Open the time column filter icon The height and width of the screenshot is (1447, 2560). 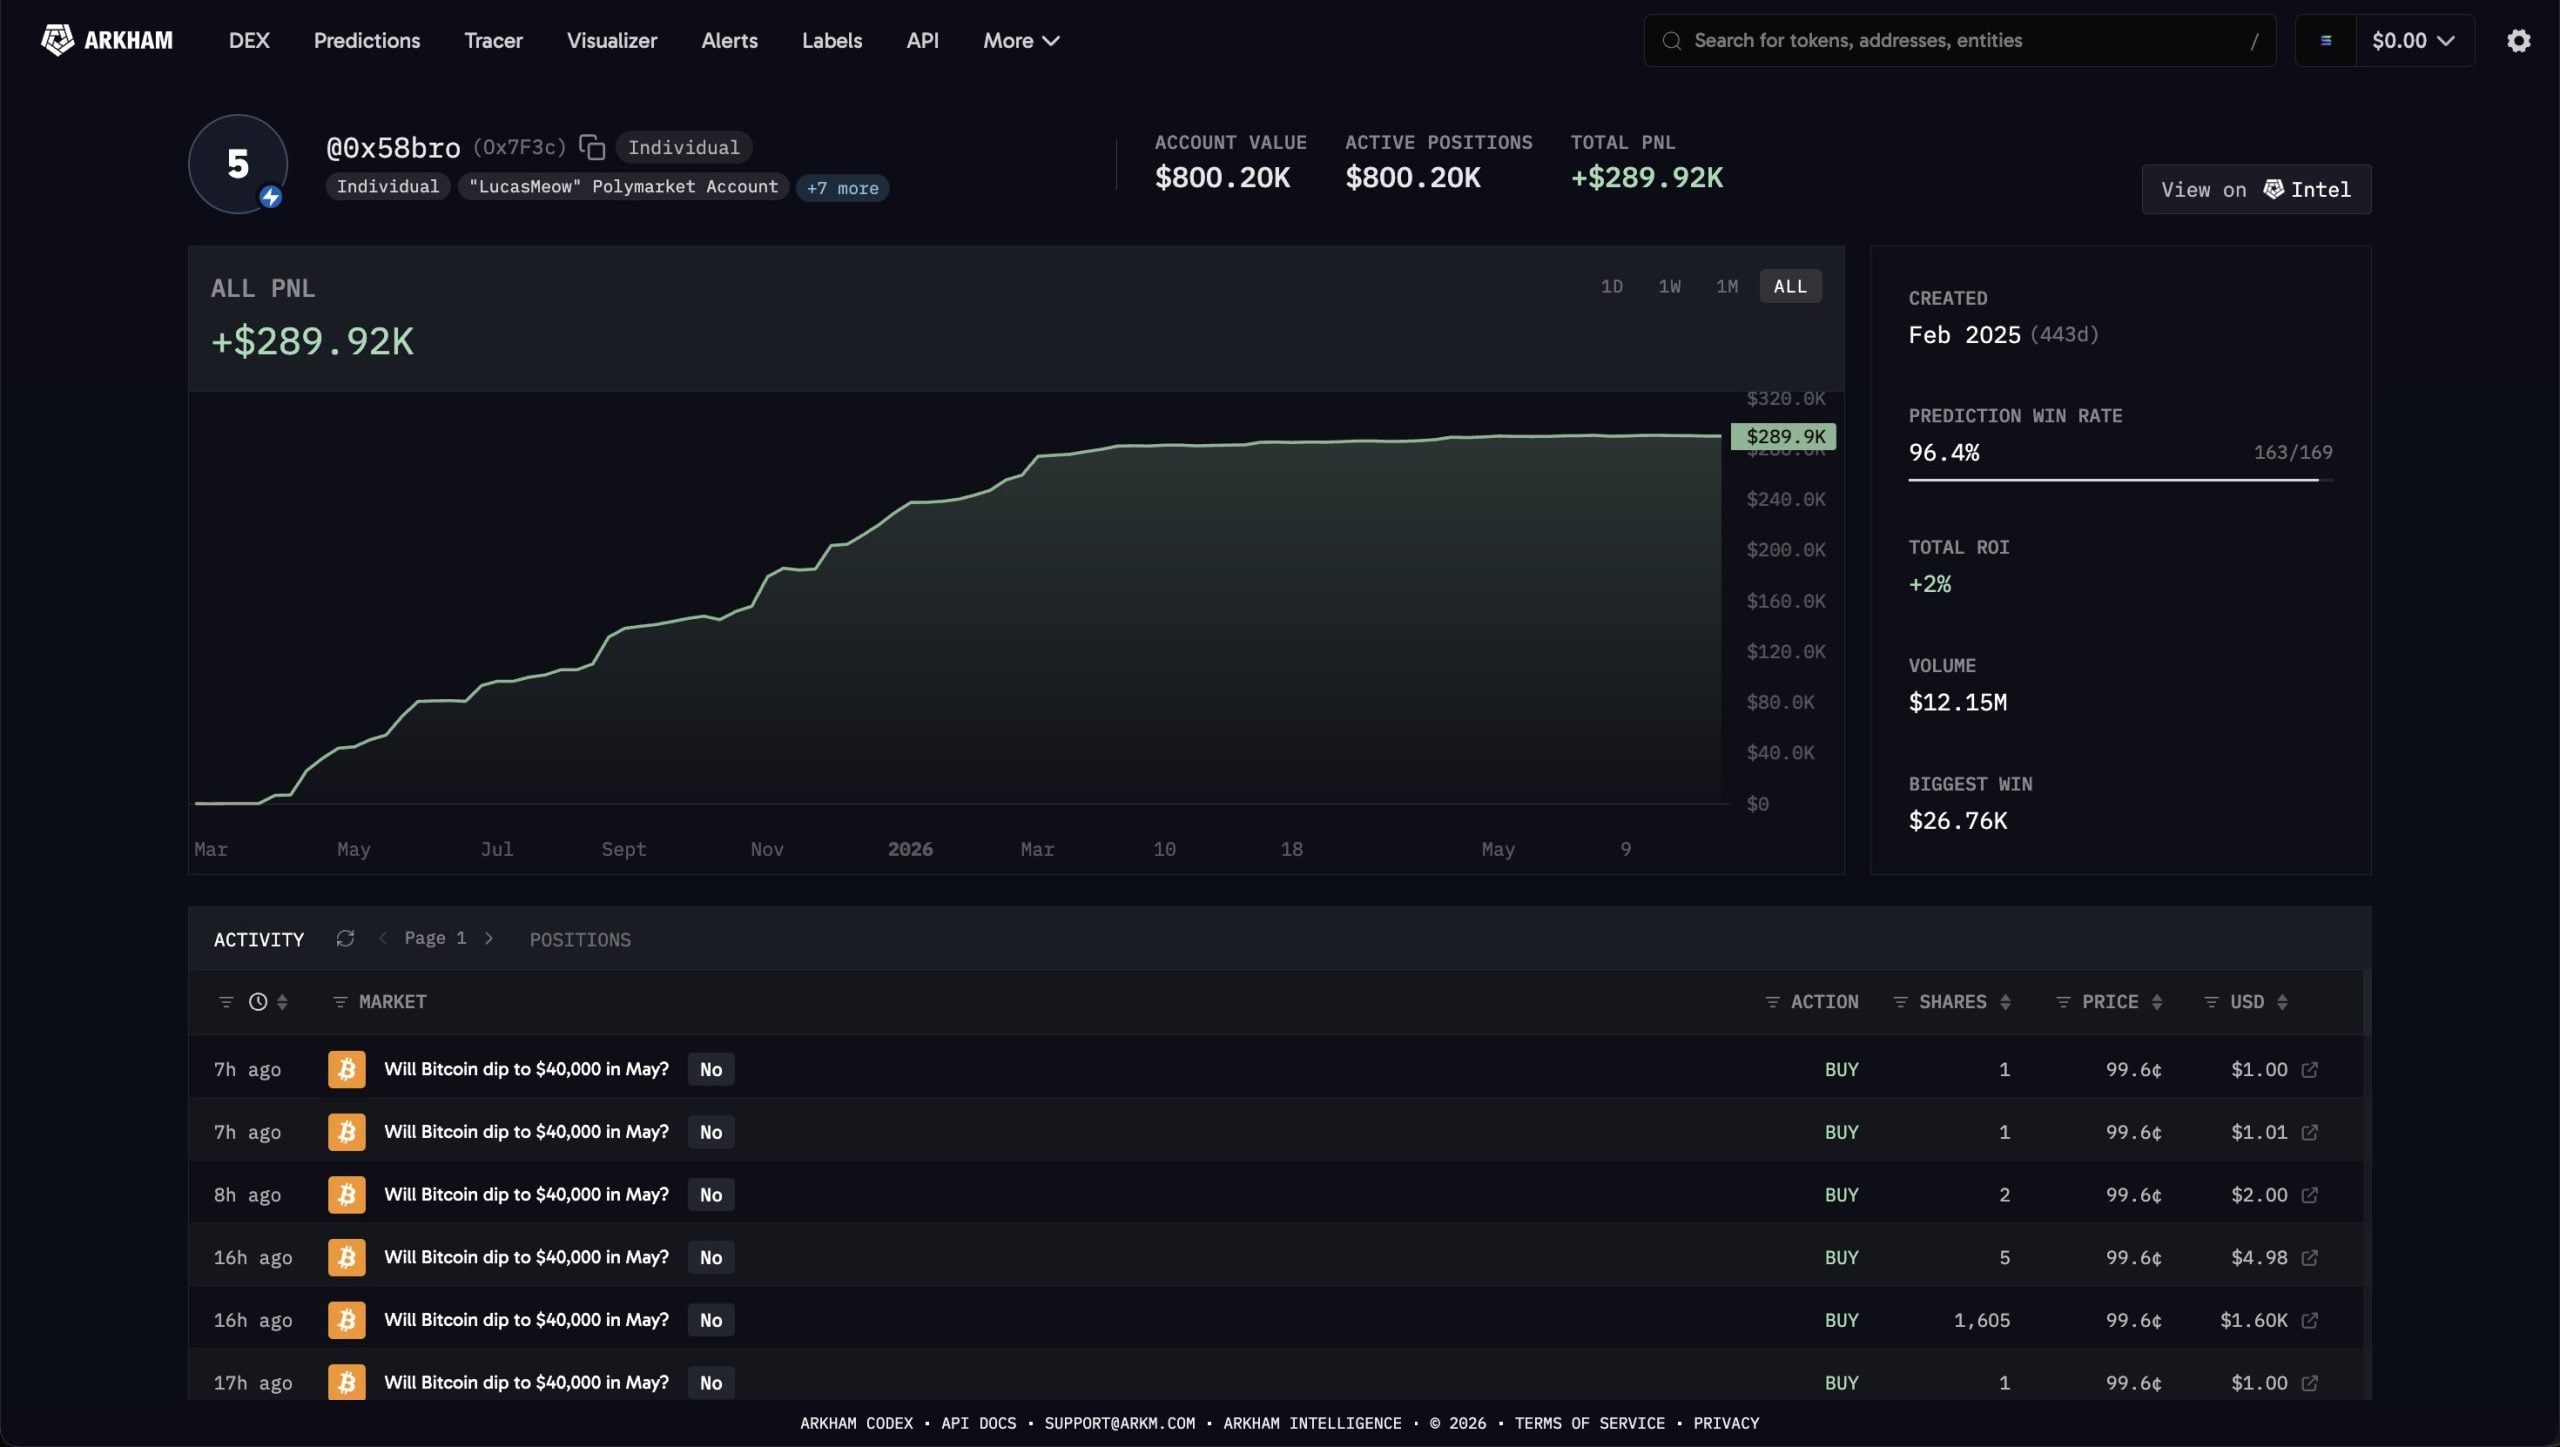coord(226,1002)
